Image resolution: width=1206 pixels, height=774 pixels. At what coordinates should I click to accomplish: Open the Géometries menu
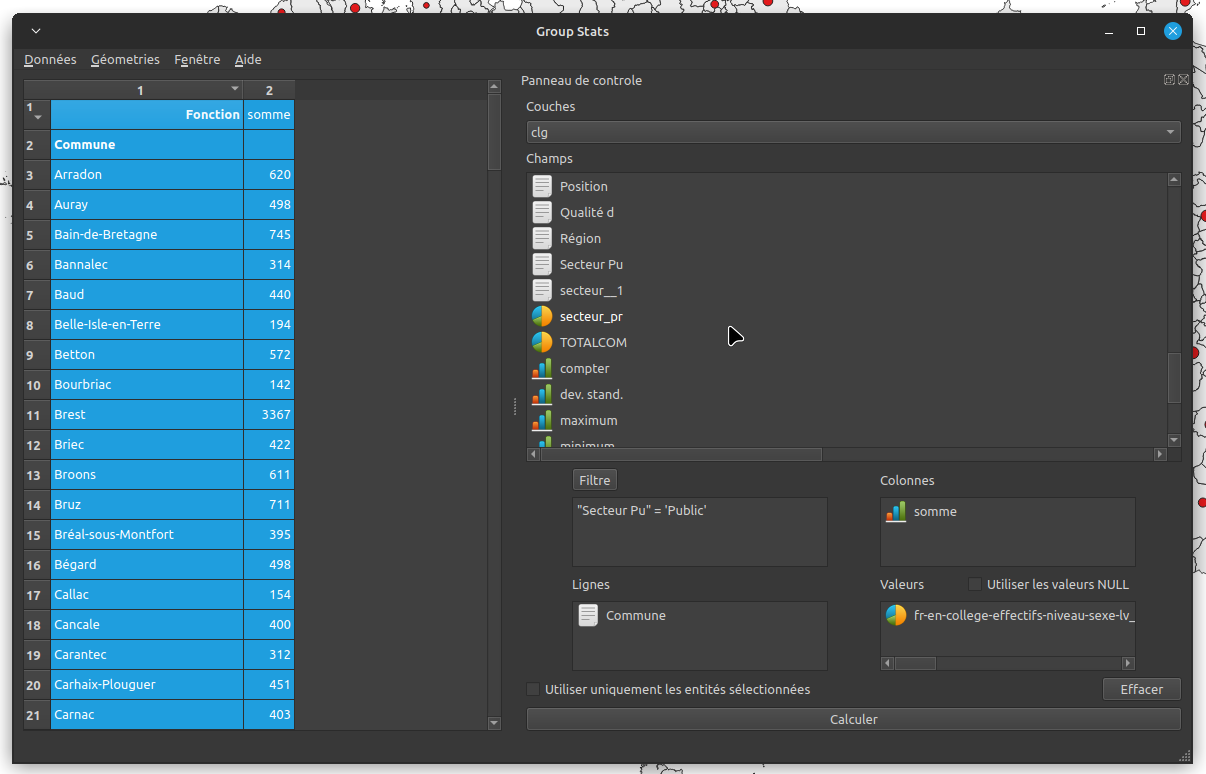coord(125,60)
